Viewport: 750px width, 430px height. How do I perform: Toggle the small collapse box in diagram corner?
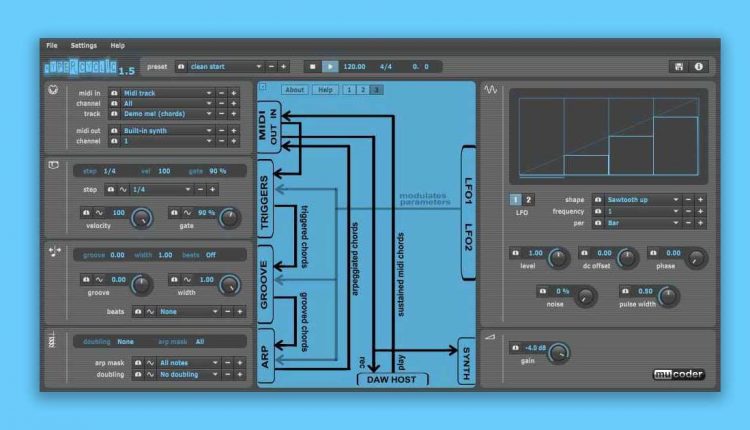(x=263, y=87)
